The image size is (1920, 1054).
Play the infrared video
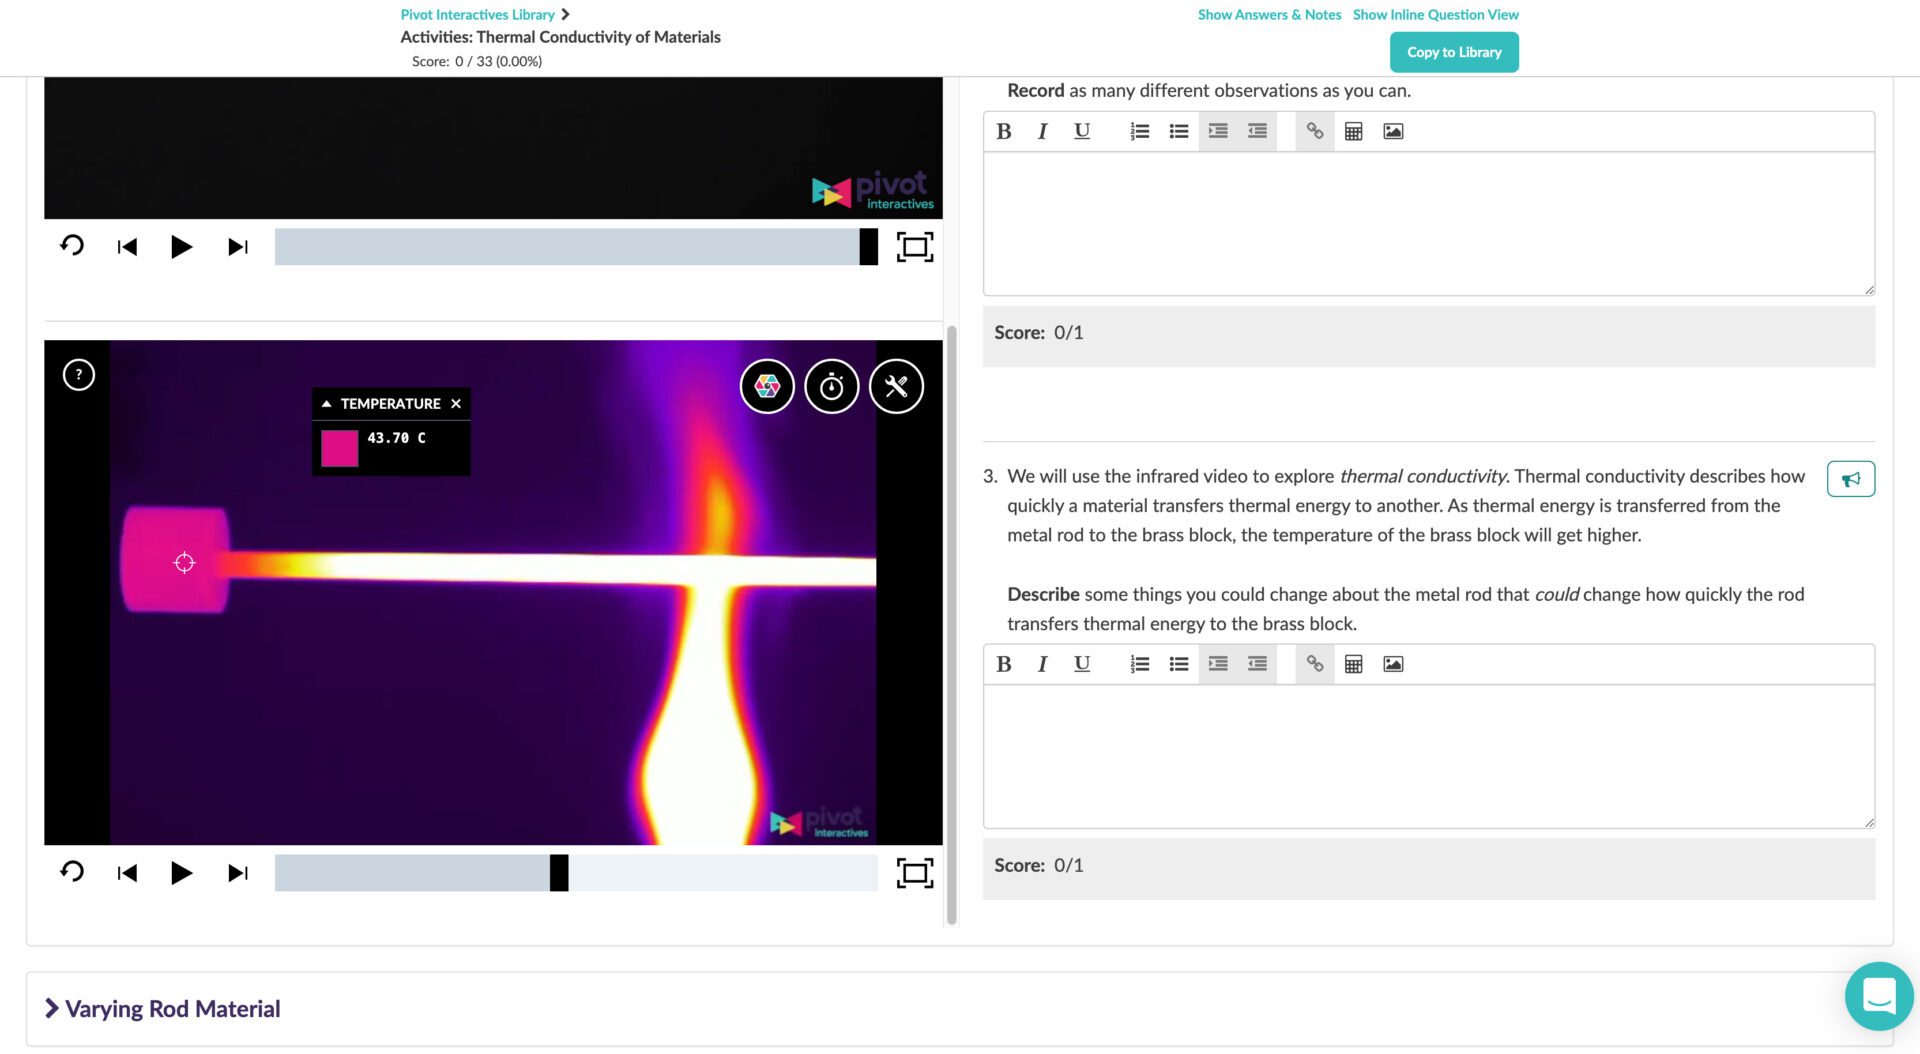tap(181, 873)
